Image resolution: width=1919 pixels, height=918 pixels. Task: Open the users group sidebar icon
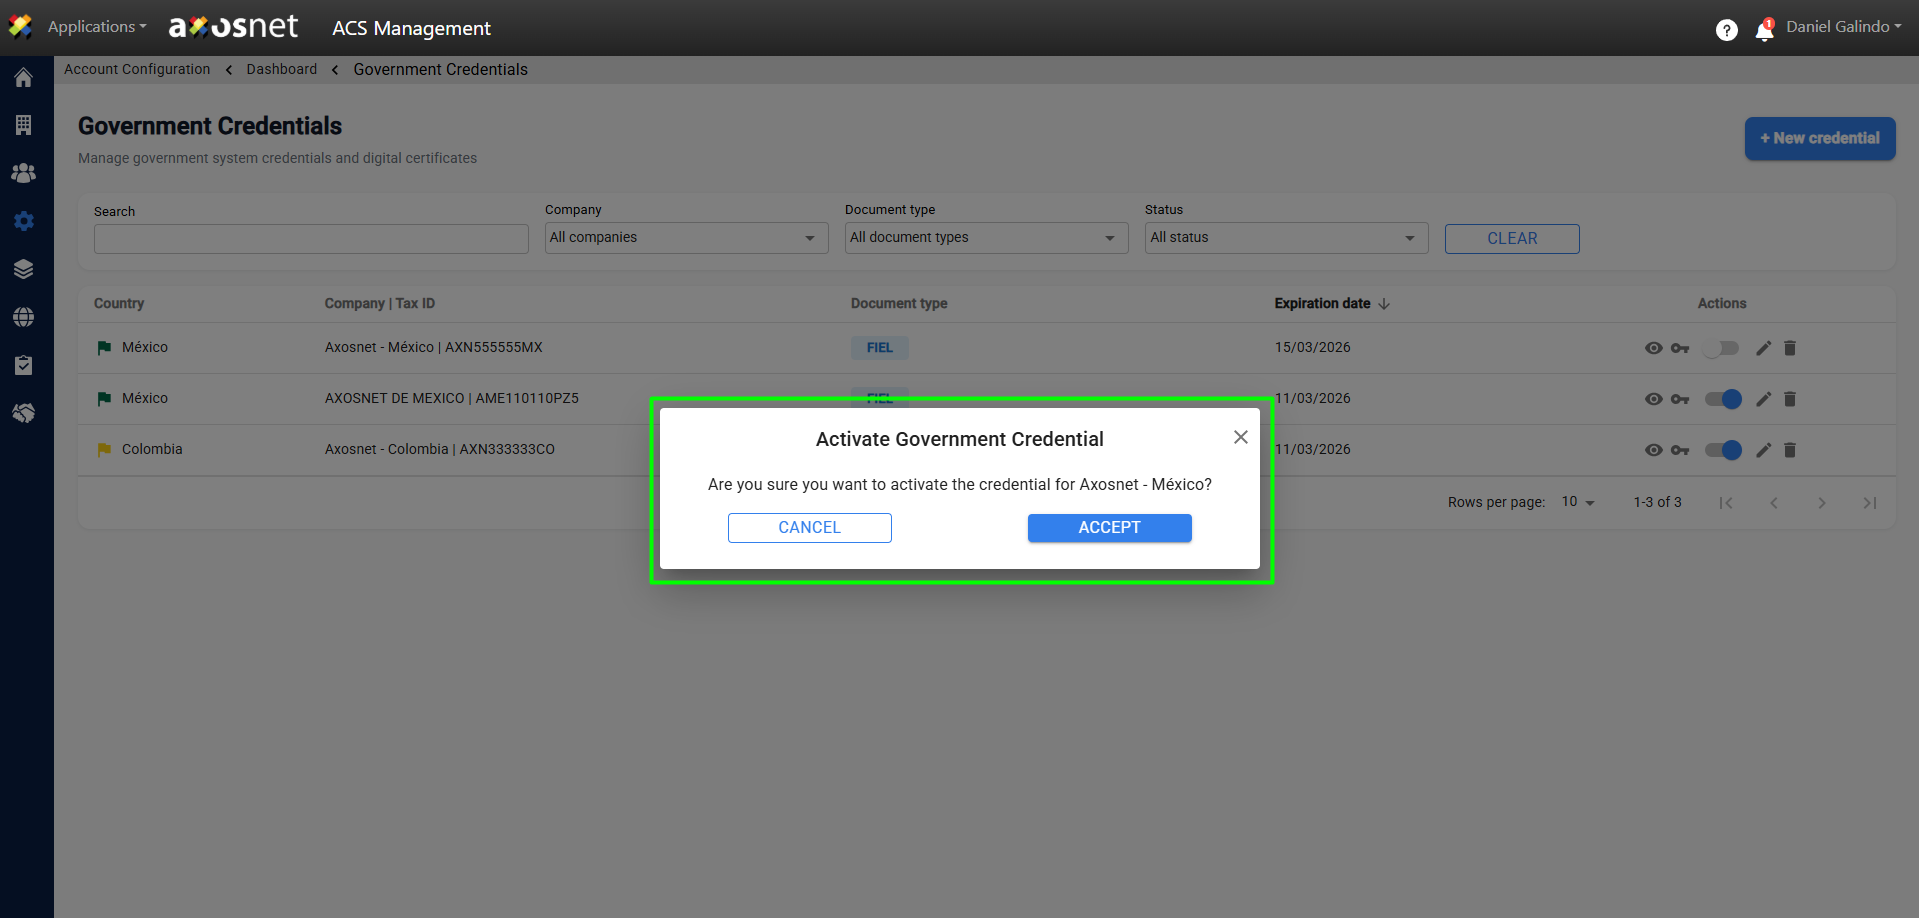coord(24,173)
